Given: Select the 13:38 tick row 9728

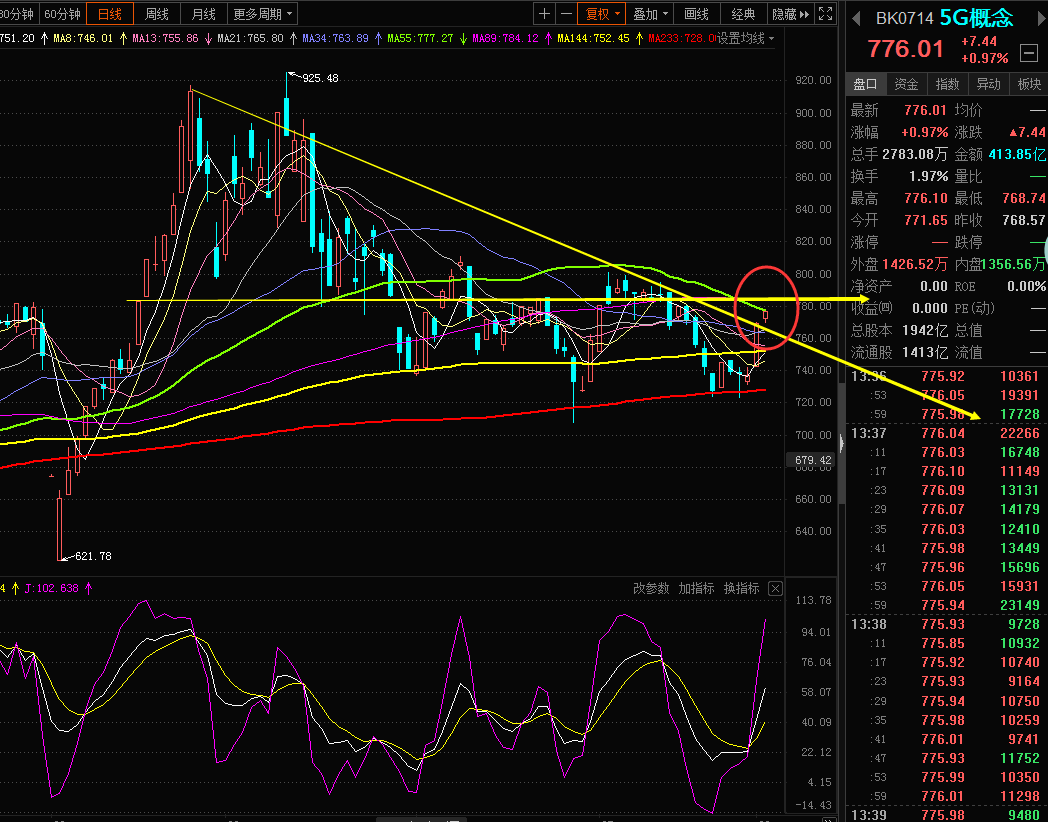Looking at the screenshot, I should tap(946, 624).
